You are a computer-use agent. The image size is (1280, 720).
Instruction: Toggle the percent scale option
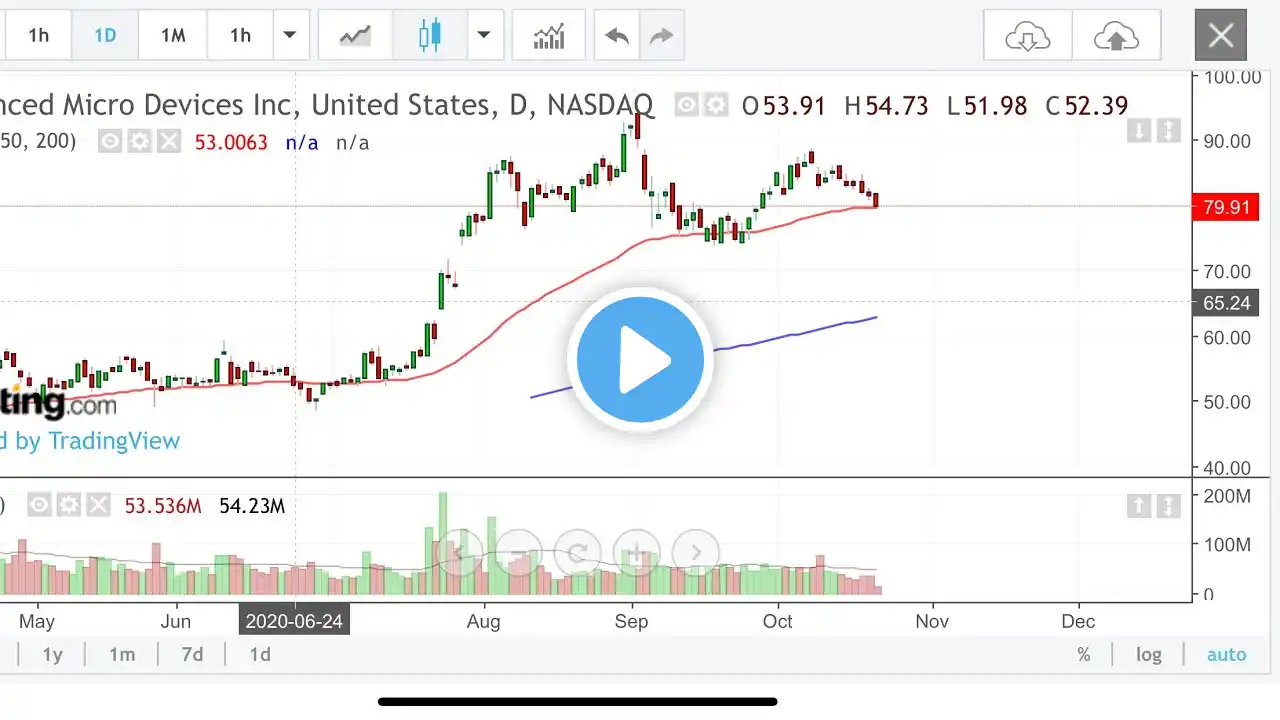[1083, 655]
